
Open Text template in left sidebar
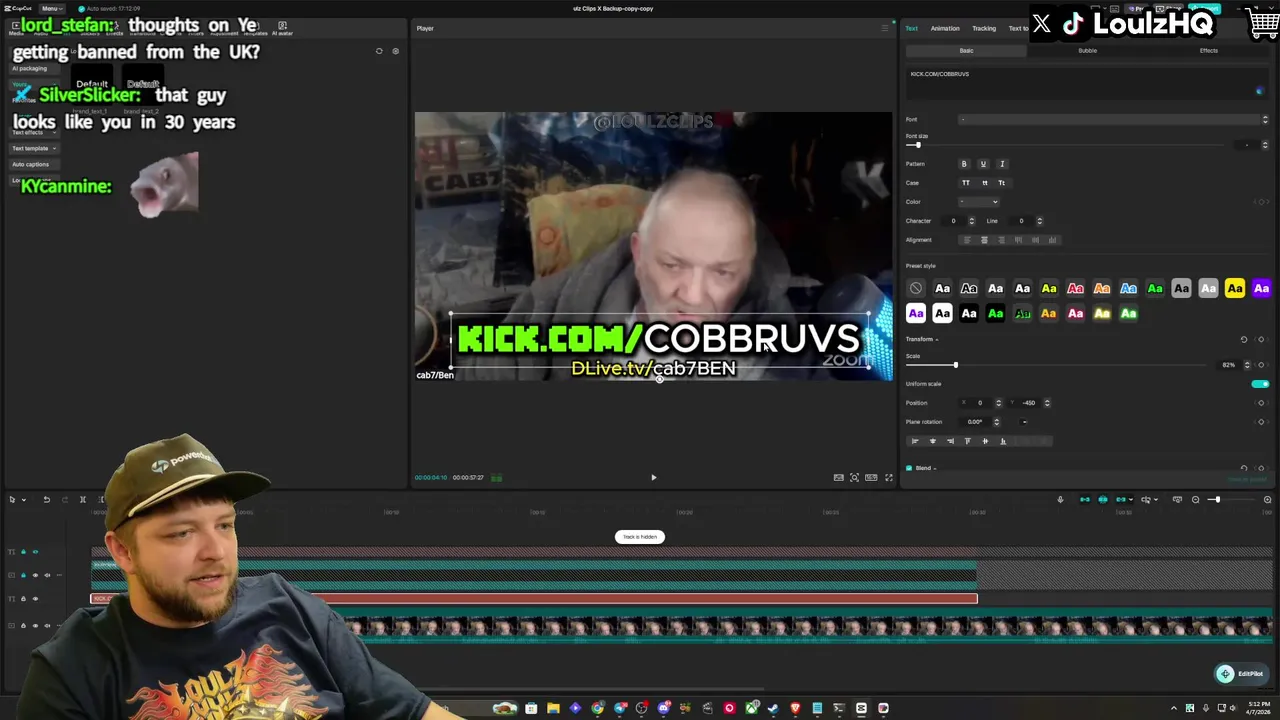point(32,148)
